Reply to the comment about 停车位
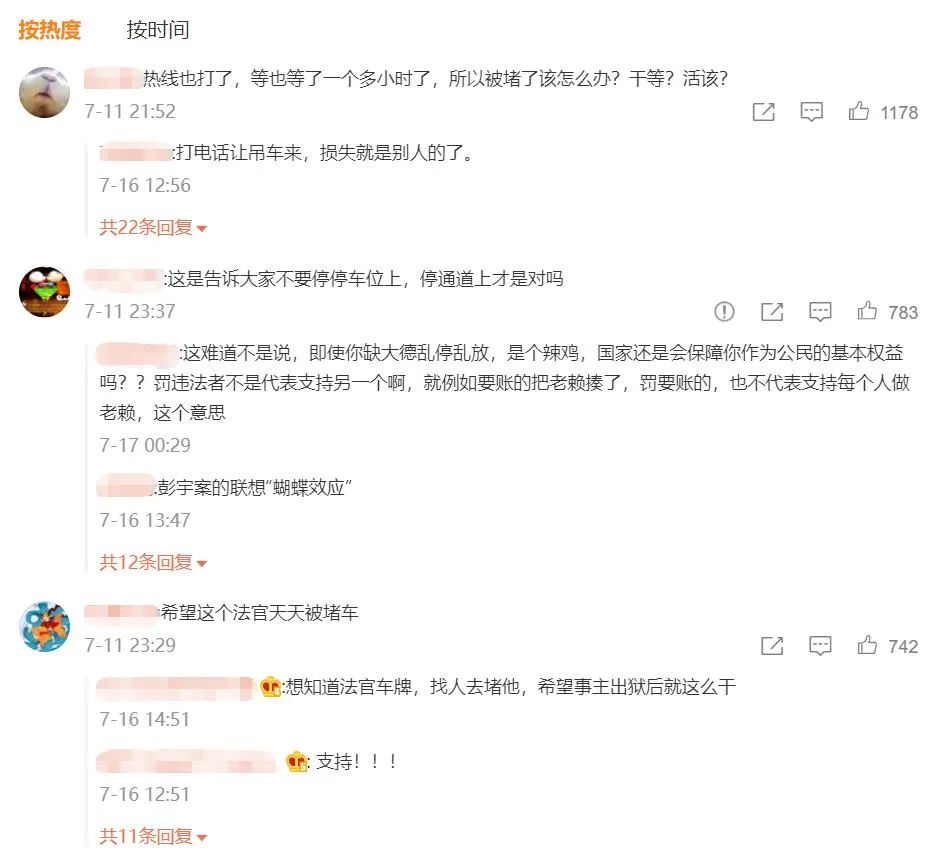The width and height of the screenshot is (937, 853). (x=820, y=311)
